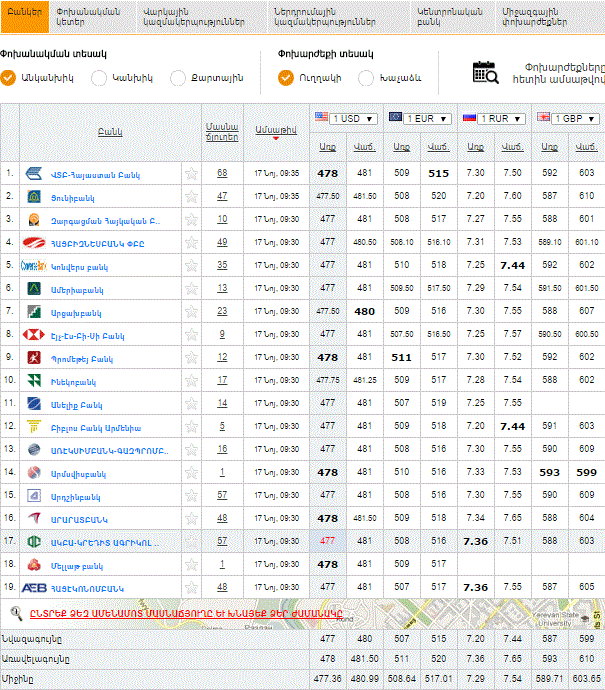Click the favorite star in the Արմսվիսբանկ row

[191, 472]
